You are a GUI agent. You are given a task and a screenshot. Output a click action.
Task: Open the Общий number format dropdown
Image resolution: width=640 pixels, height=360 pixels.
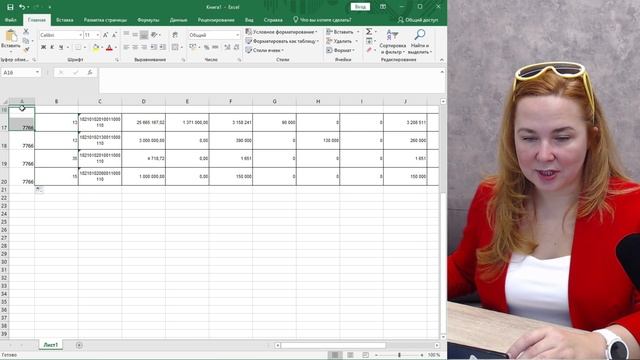pos(237,36)
